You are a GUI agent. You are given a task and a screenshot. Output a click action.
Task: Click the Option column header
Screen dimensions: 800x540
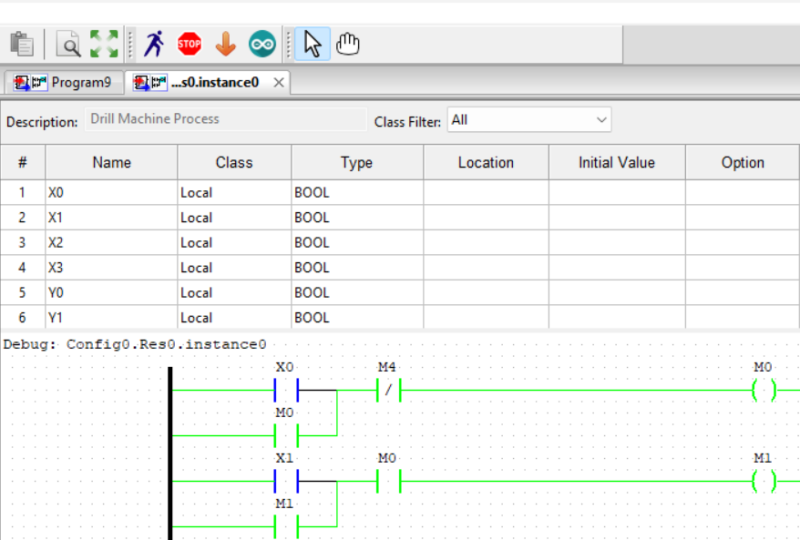coord(742,162)
